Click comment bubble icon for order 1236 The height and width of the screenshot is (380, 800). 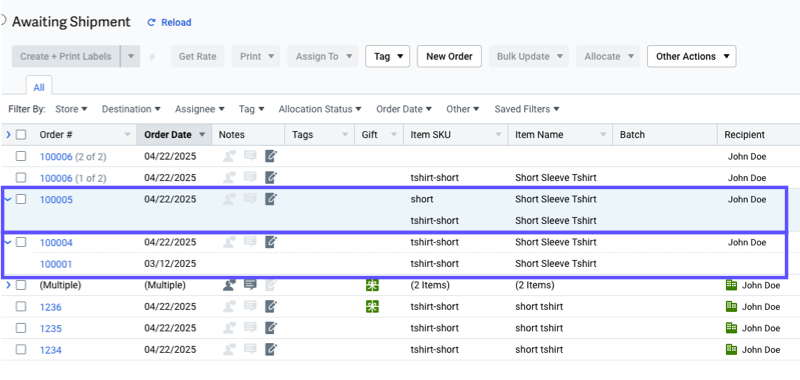pyautogui.click(x=250, y=307)
